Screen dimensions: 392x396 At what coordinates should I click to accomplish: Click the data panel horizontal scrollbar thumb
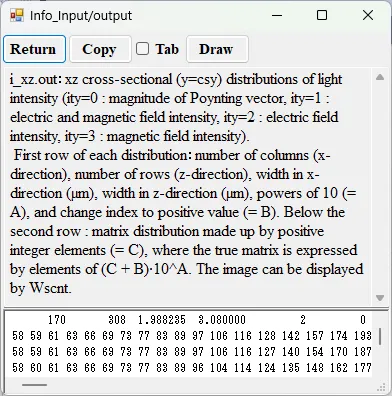click(x=35, y=385)
